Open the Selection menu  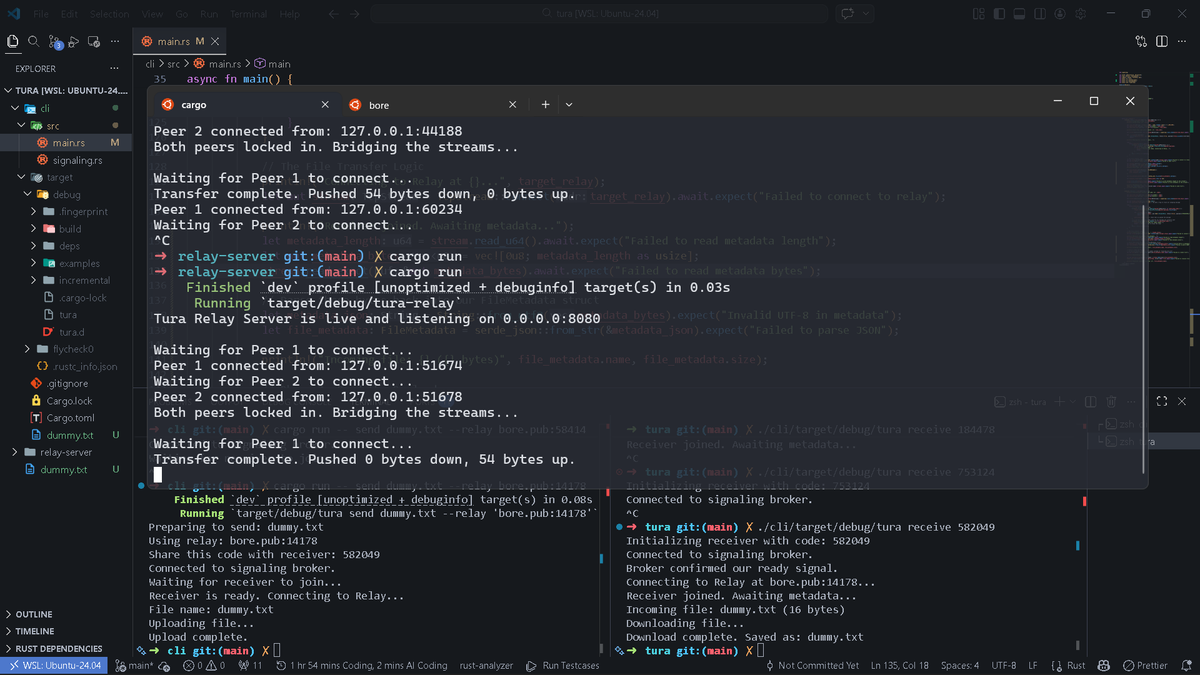[109, 14]
